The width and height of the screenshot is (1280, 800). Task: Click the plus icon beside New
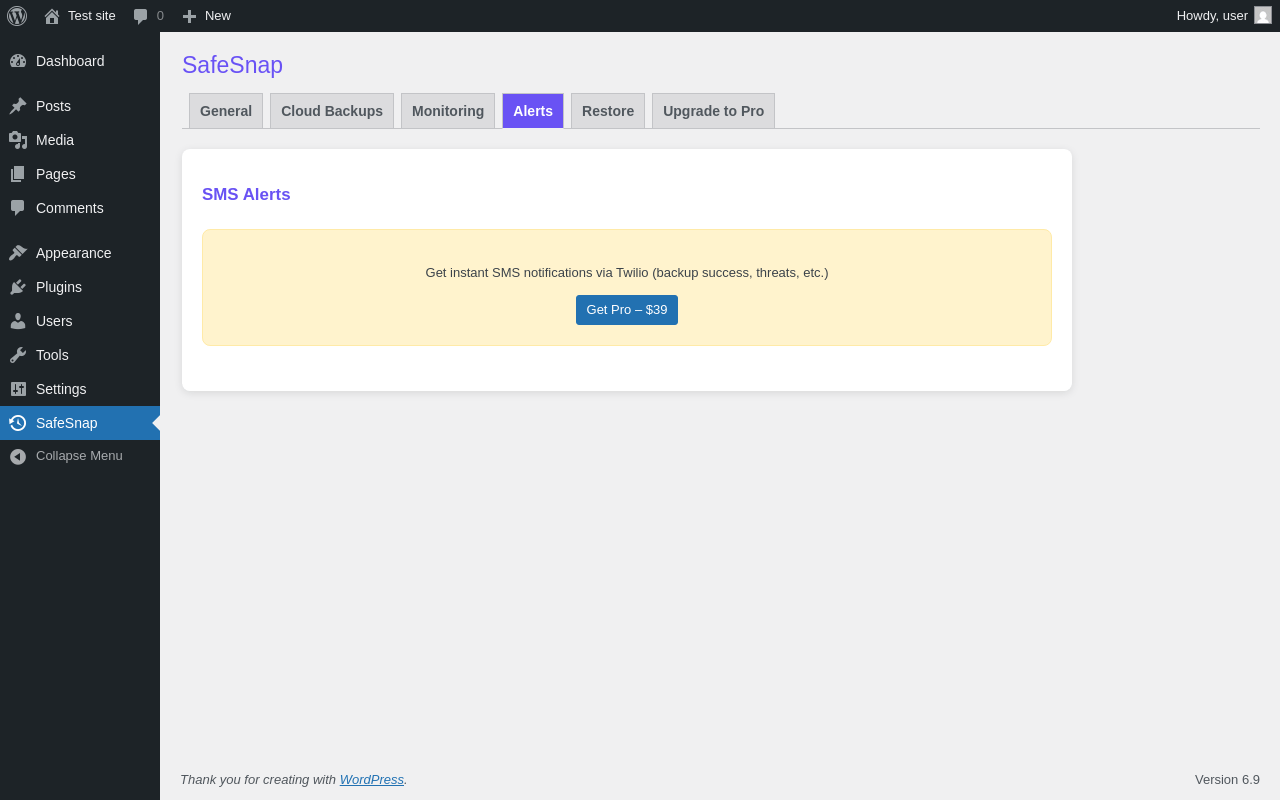(189, 16)
